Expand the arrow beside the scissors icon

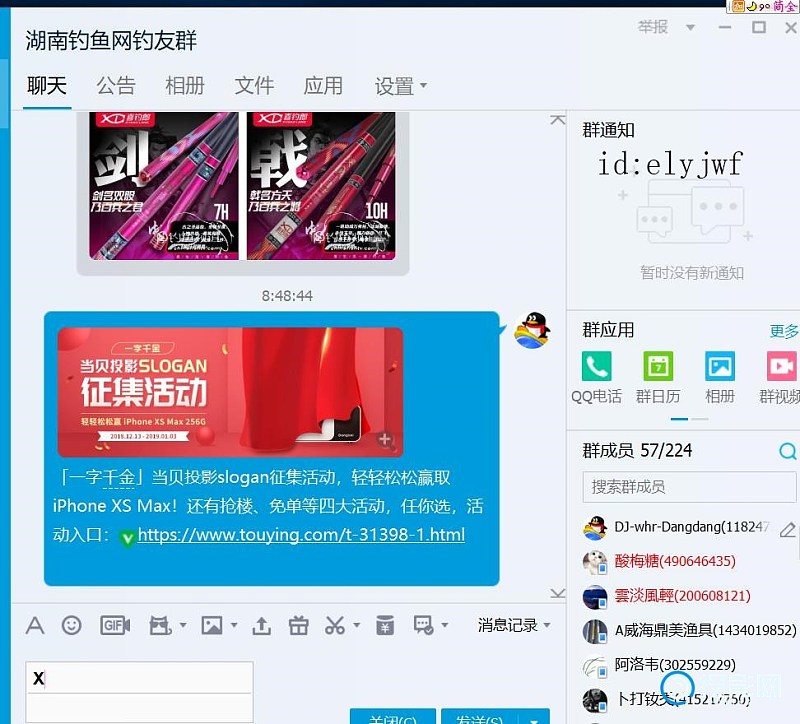(357, 625)
